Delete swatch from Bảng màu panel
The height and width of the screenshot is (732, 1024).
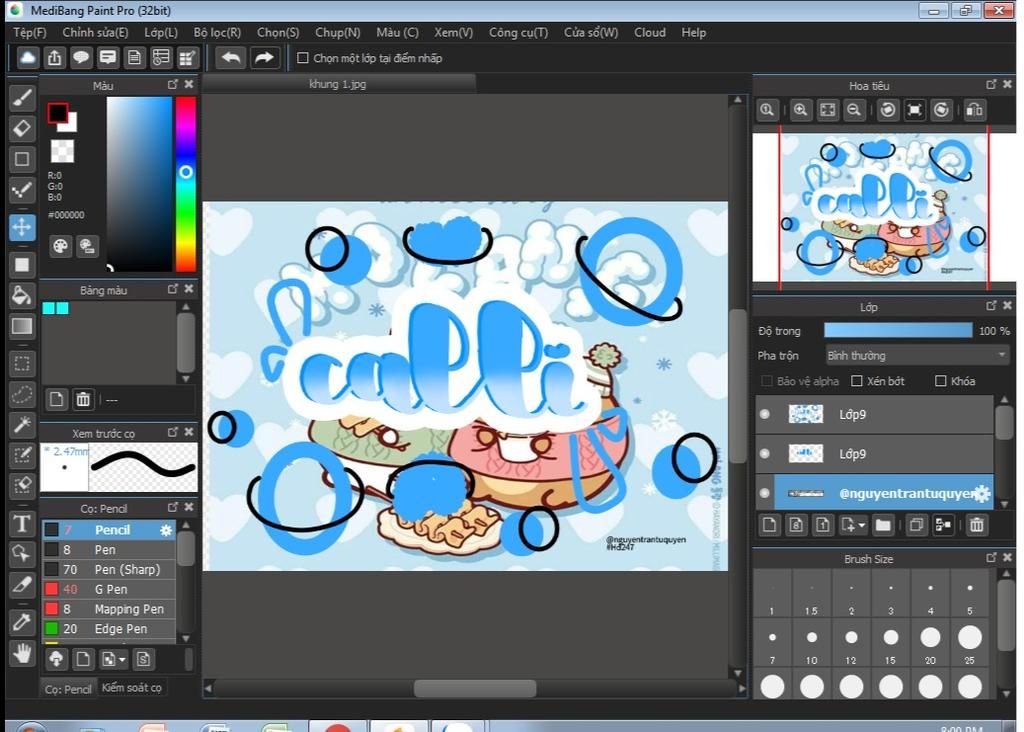point(83,399)
